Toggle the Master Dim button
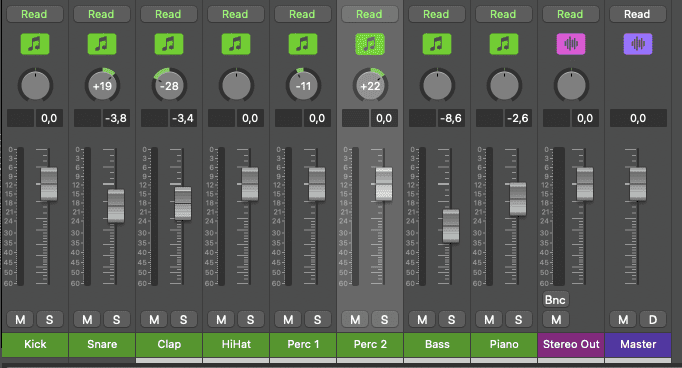682x368 pixels. [652, 320]
